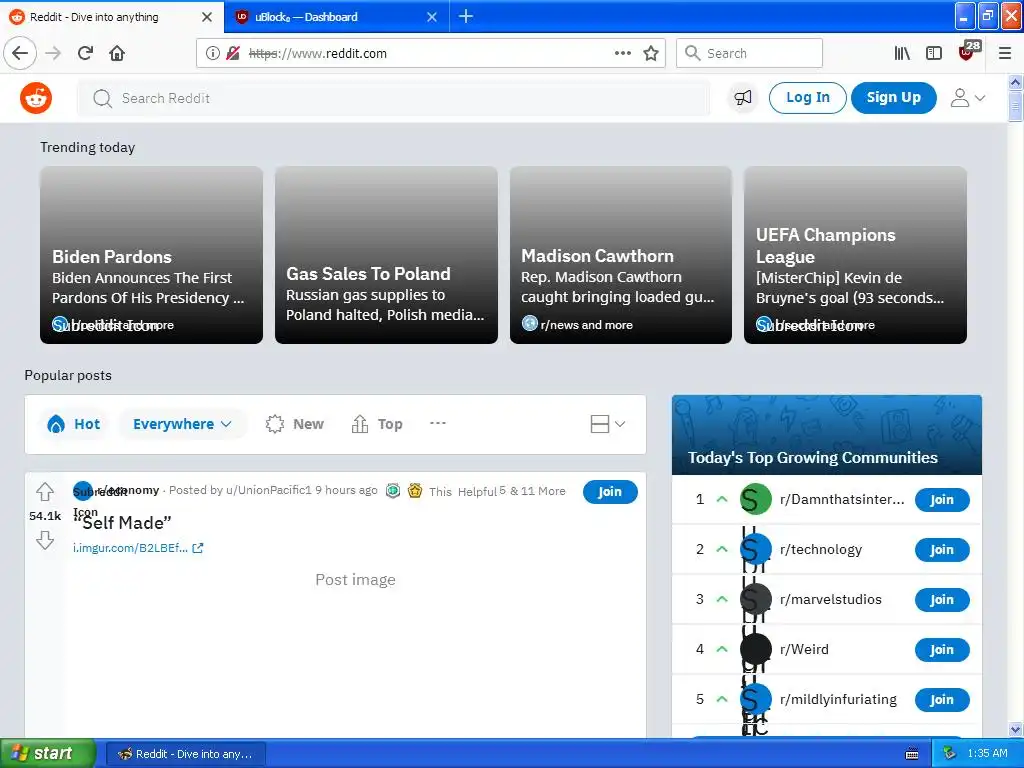Click r/Damnthatsinteresting community avatar
This screenshot has width=1024, height=768.
tap(756, 500)
